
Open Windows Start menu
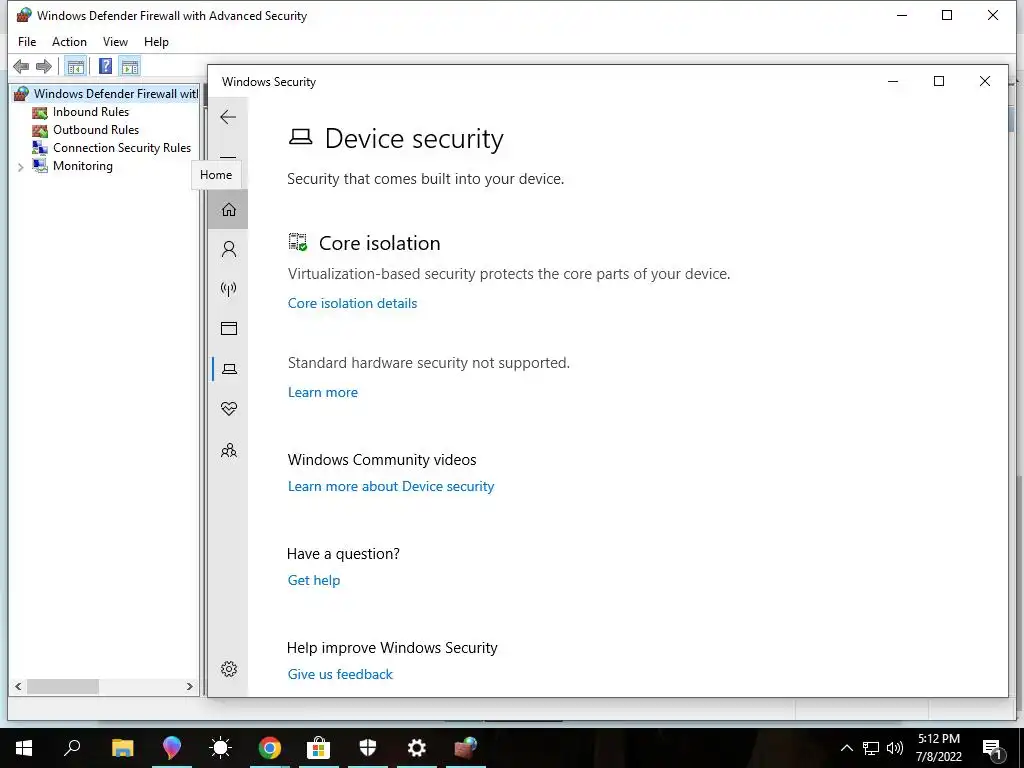click(24, 748)
